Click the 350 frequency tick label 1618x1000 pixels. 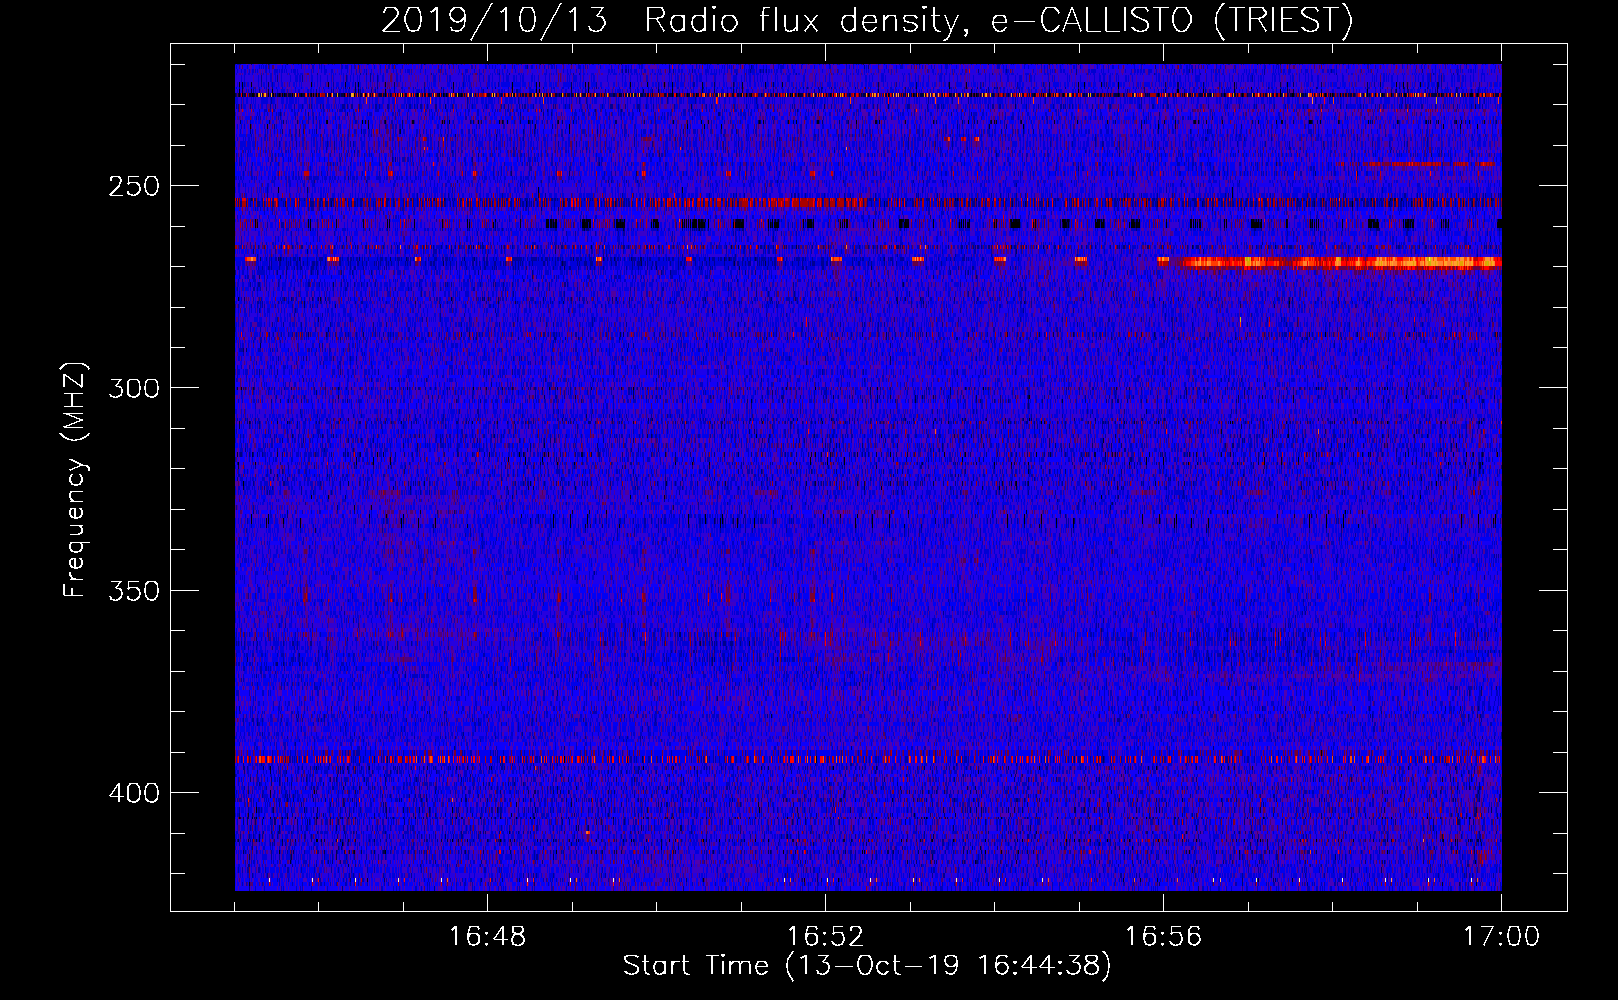coord(134,591)
